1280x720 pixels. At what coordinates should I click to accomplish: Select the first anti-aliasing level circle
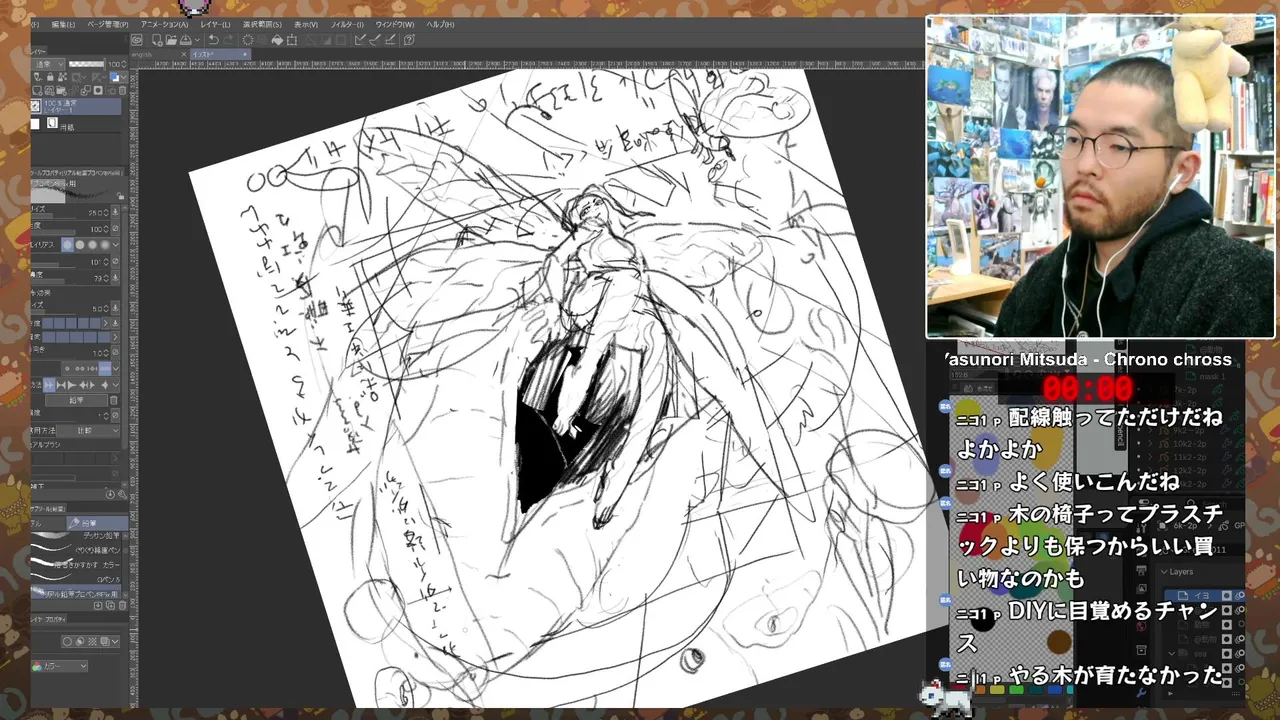pos(67,244)
